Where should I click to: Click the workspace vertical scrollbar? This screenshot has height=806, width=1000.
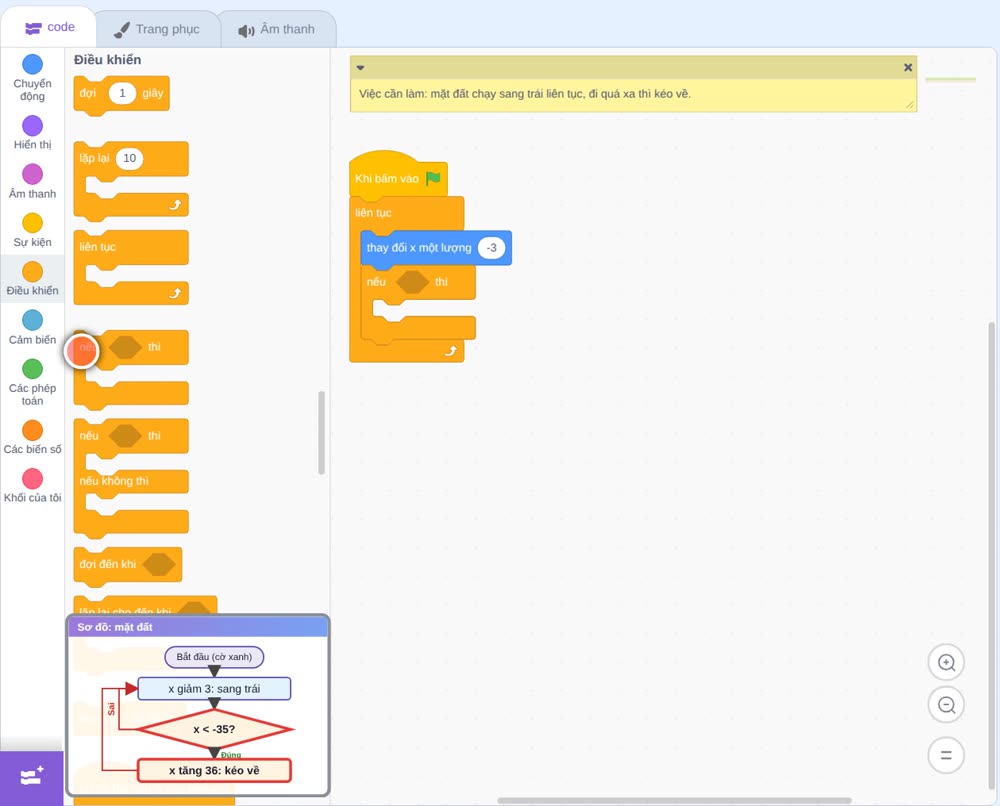[x=992, y=555]
